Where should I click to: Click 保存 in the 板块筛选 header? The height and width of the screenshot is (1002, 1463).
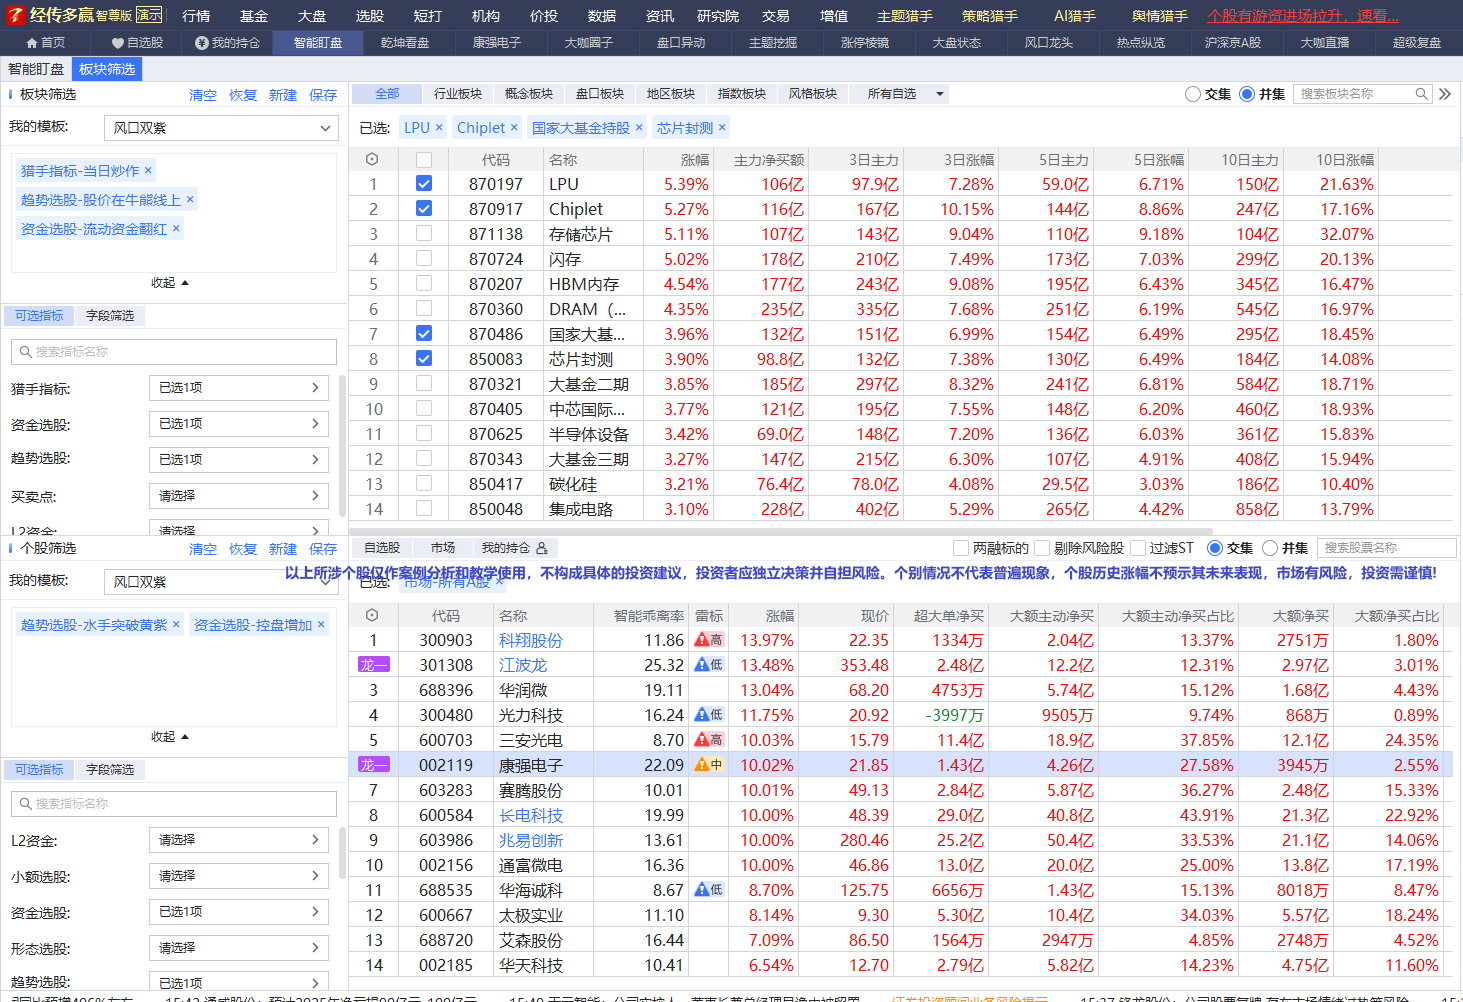tap(323, 95)
